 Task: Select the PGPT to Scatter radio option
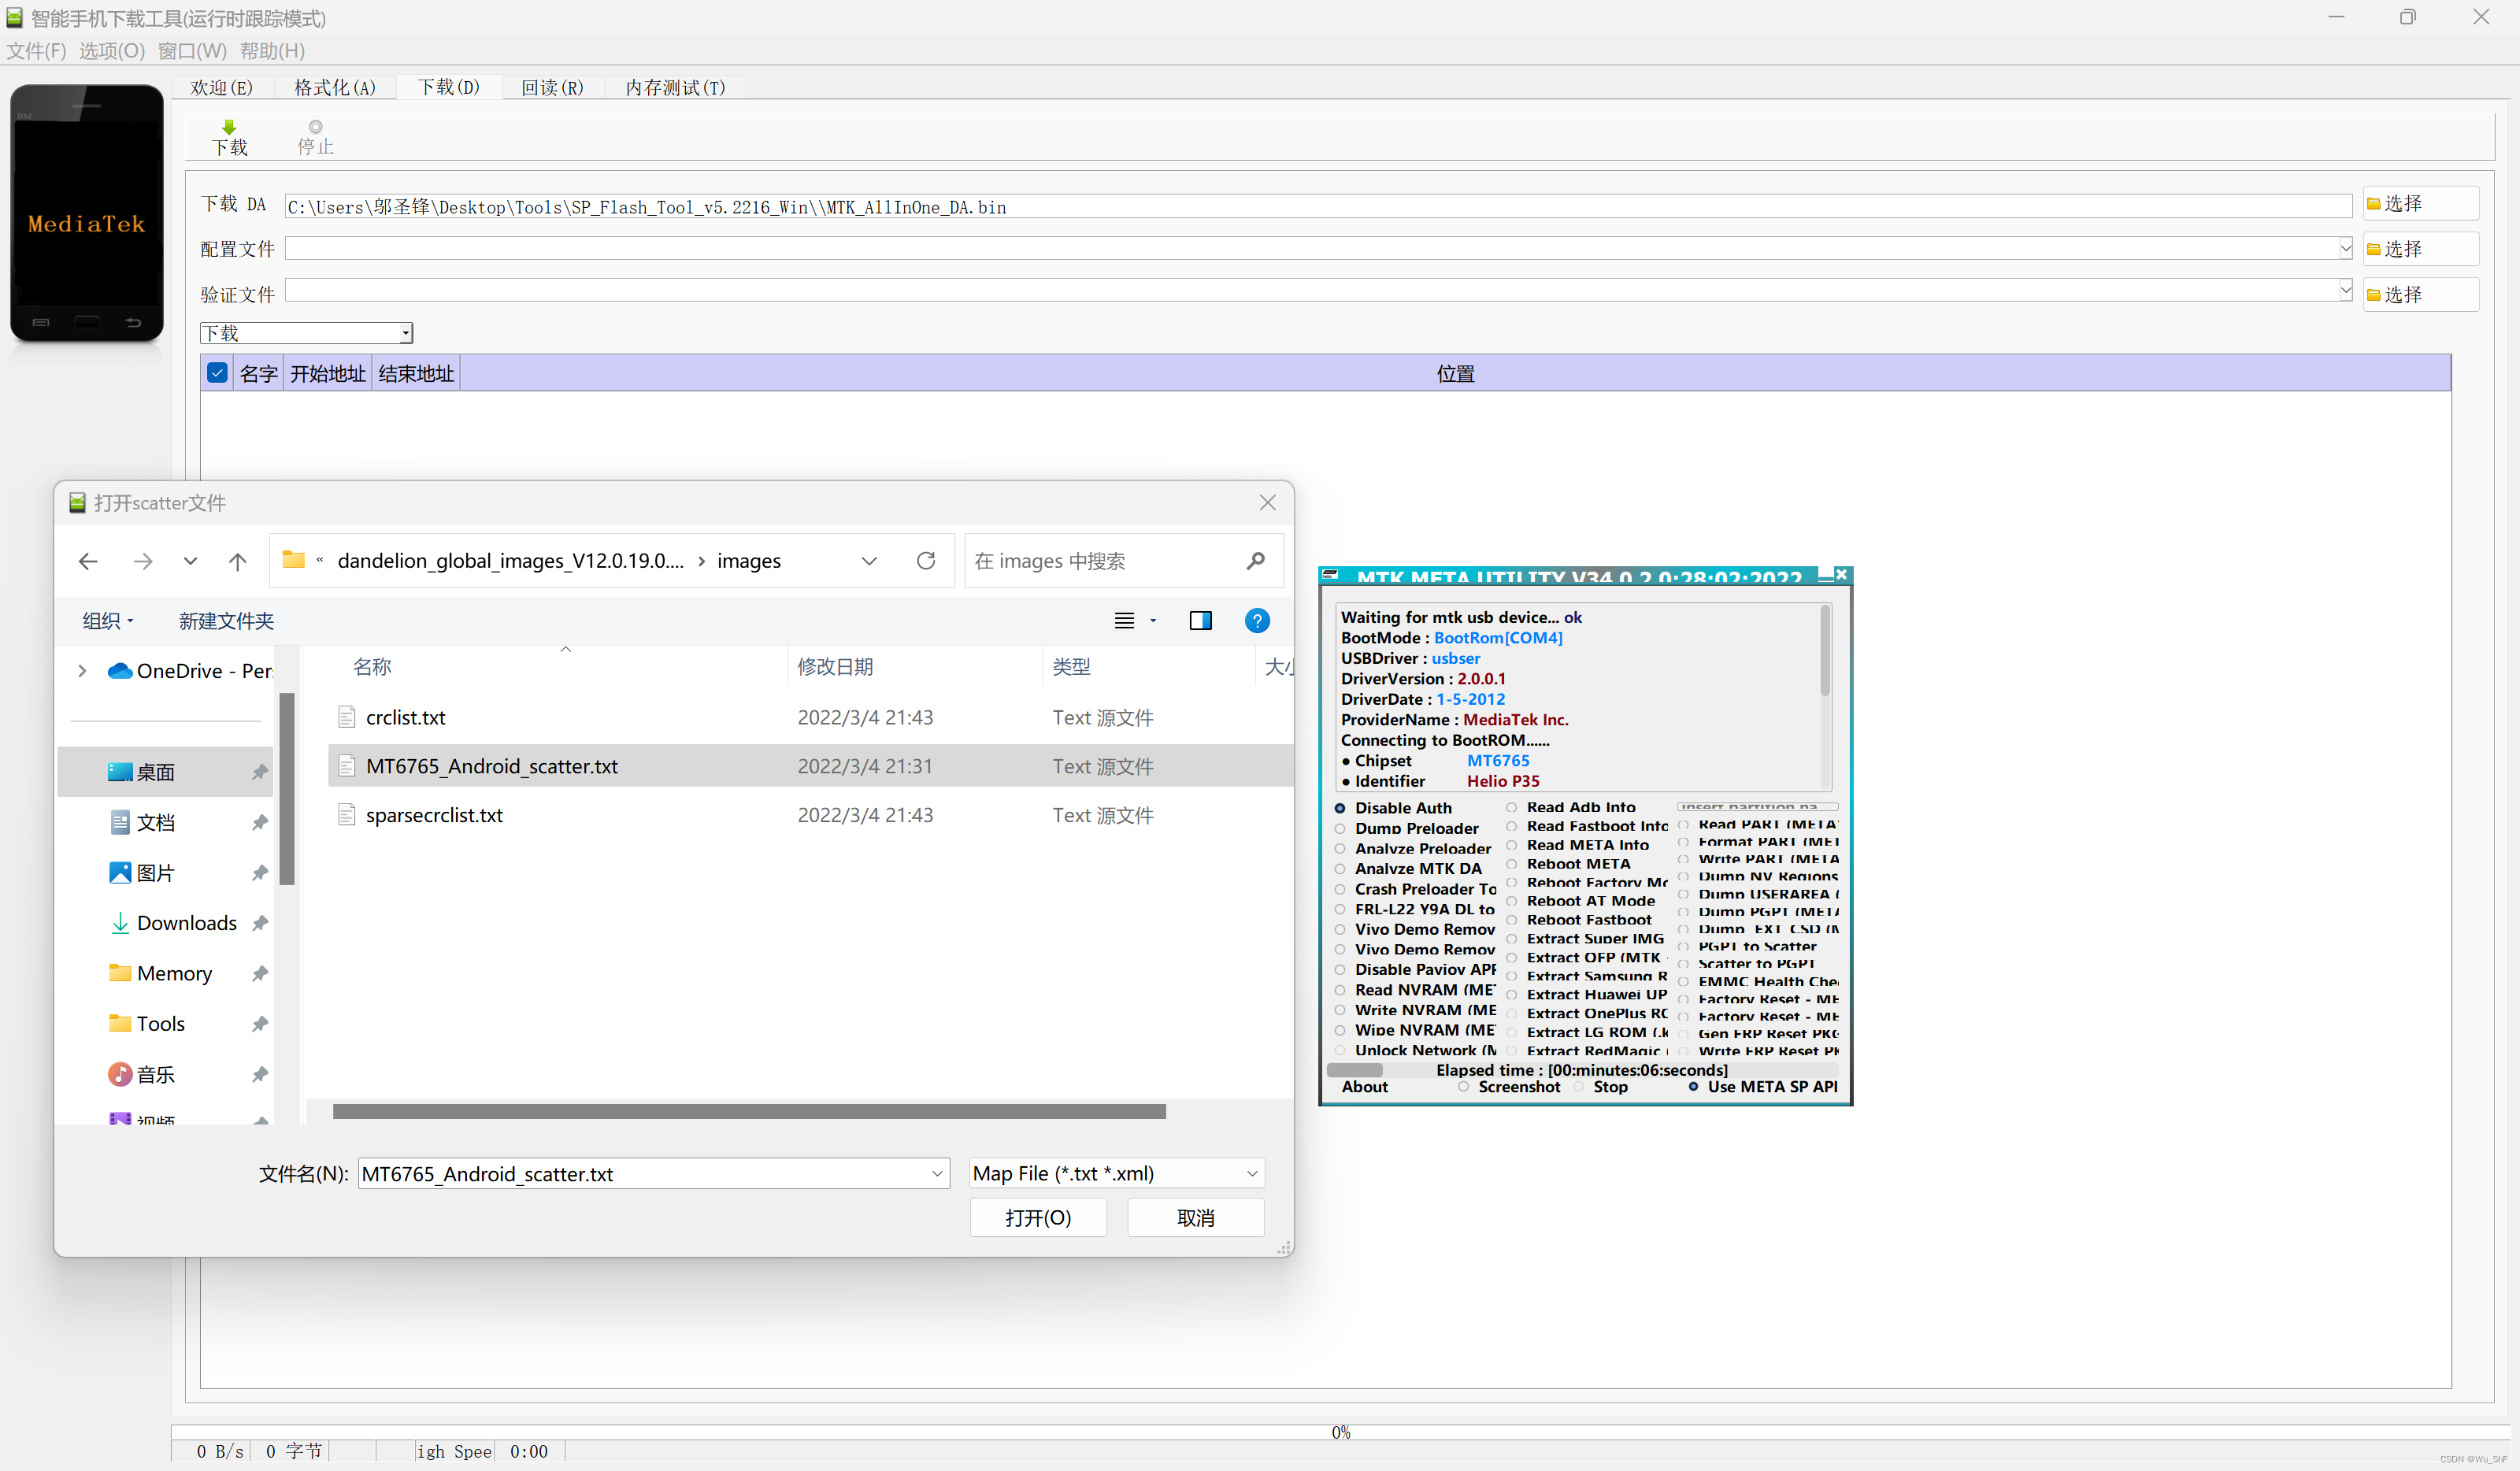point(1684,946)
